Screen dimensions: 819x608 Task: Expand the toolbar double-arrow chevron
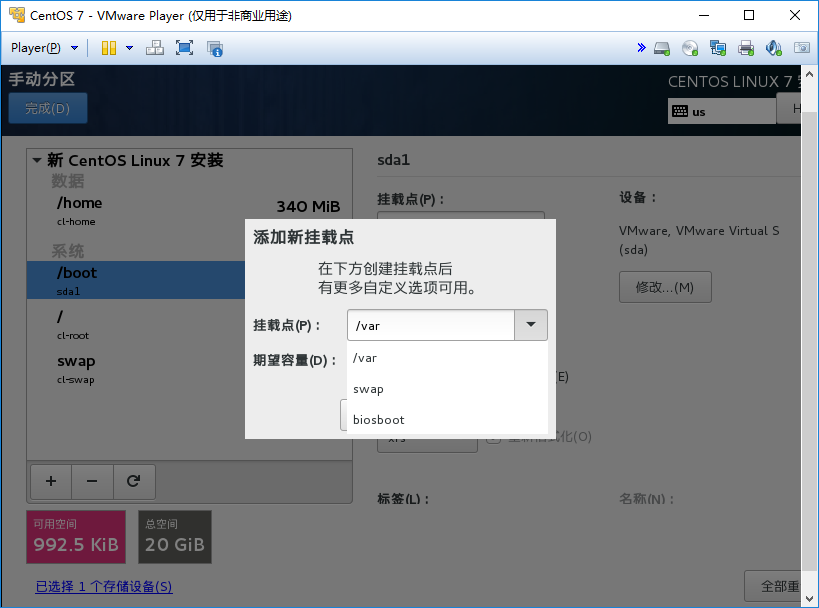point(641,48)
